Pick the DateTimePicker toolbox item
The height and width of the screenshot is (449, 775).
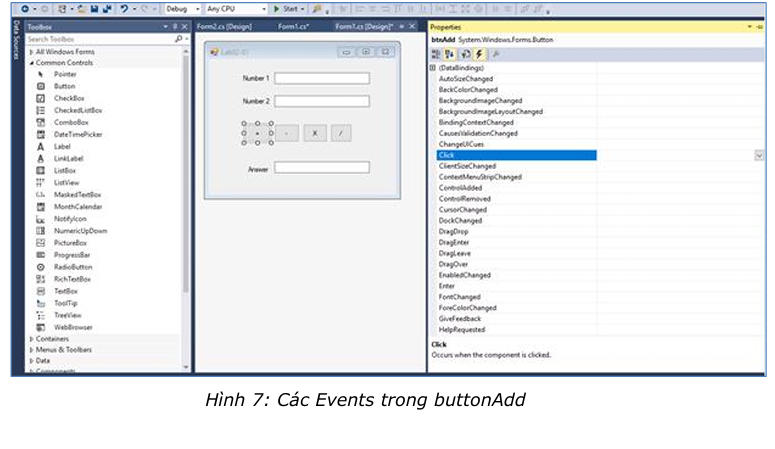click(x=77, y=134)
